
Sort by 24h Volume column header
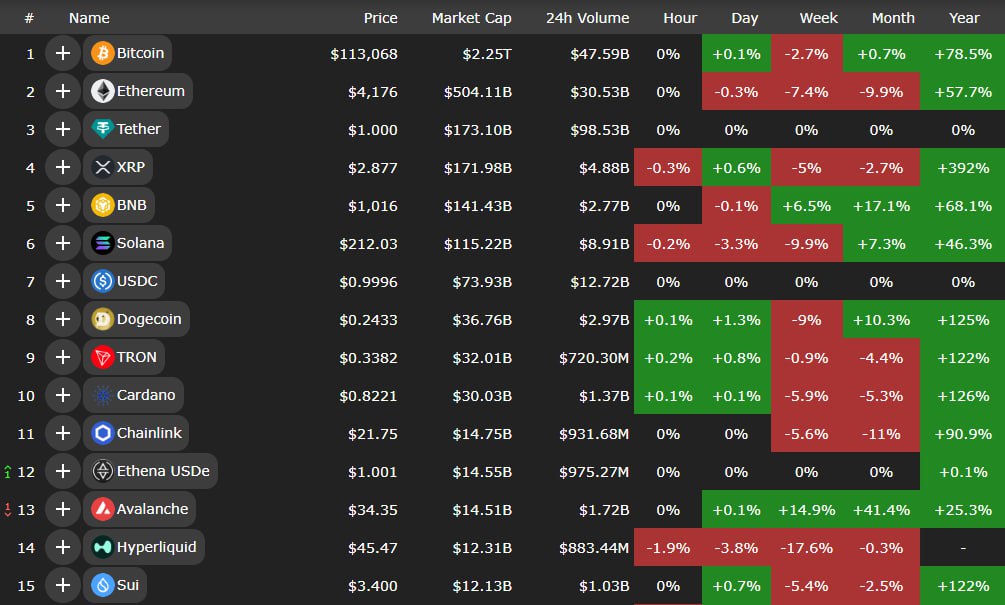click(587, 18)
